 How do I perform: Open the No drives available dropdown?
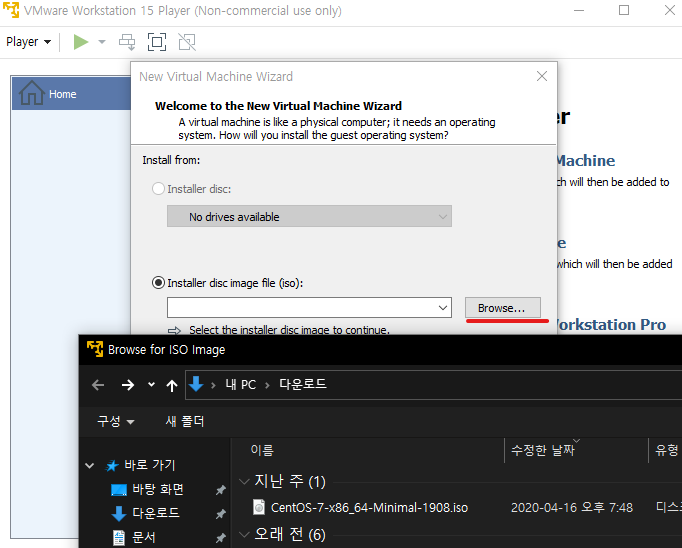[x=309, y=216]
